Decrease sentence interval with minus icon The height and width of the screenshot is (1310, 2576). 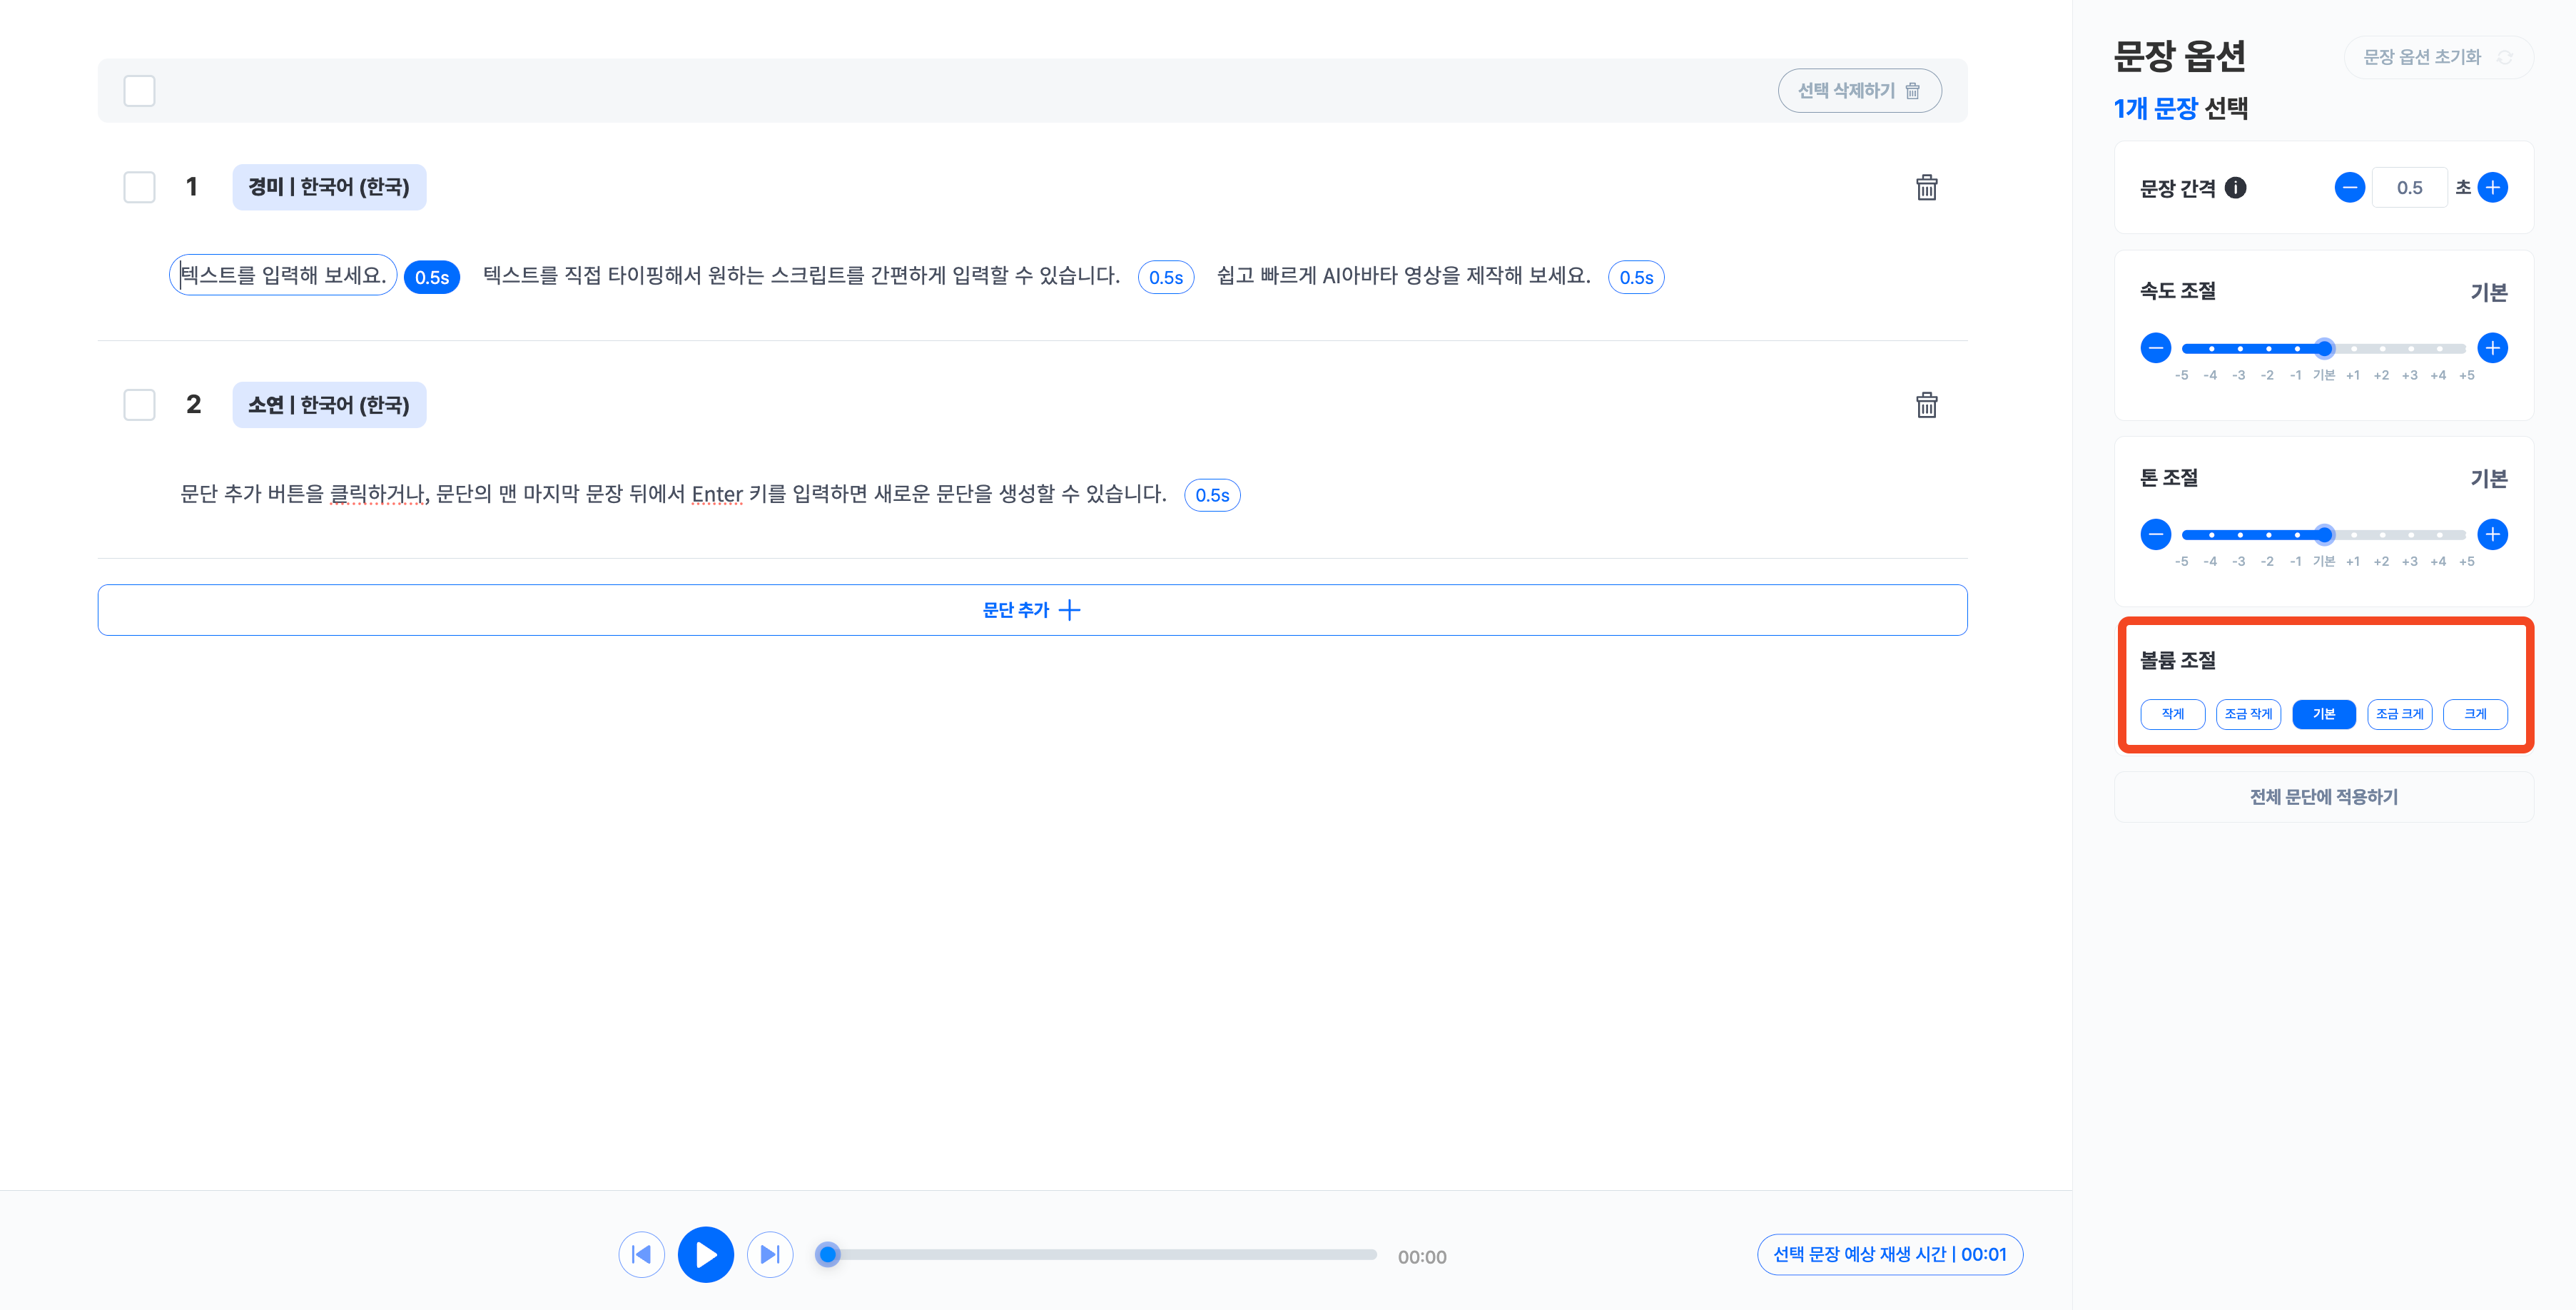(2349, 187)
